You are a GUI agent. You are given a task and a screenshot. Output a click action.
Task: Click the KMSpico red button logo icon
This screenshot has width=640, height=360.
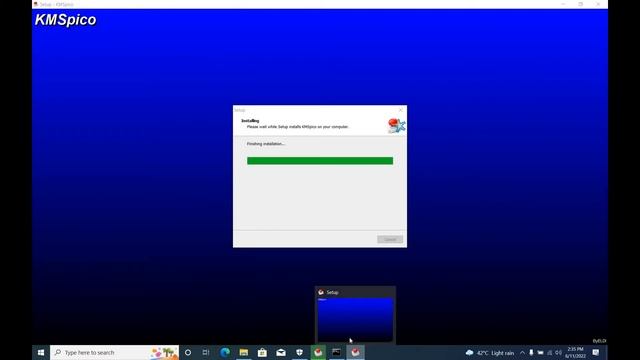point(396,125)
